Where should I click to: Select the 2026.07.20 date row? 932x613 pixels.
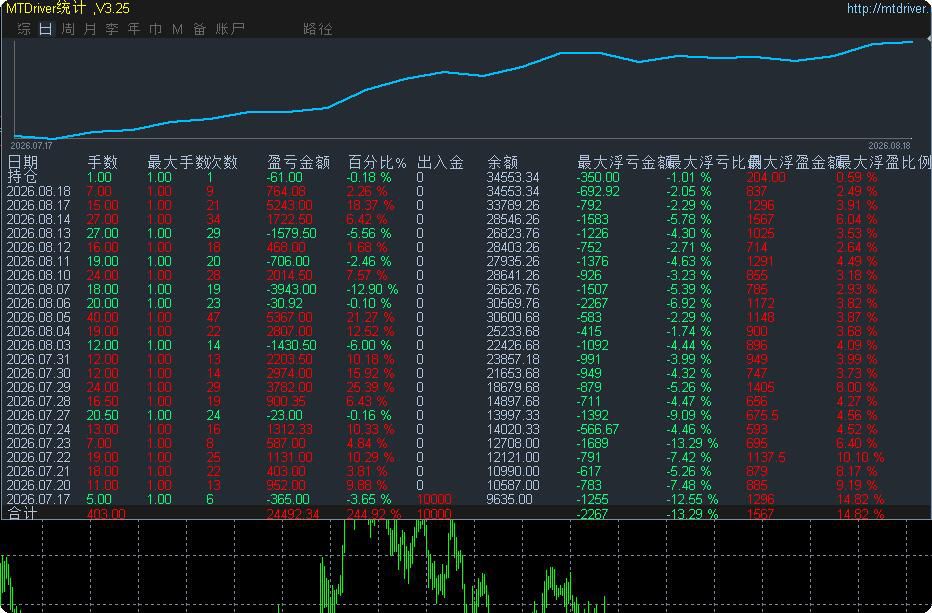(39, 485)
